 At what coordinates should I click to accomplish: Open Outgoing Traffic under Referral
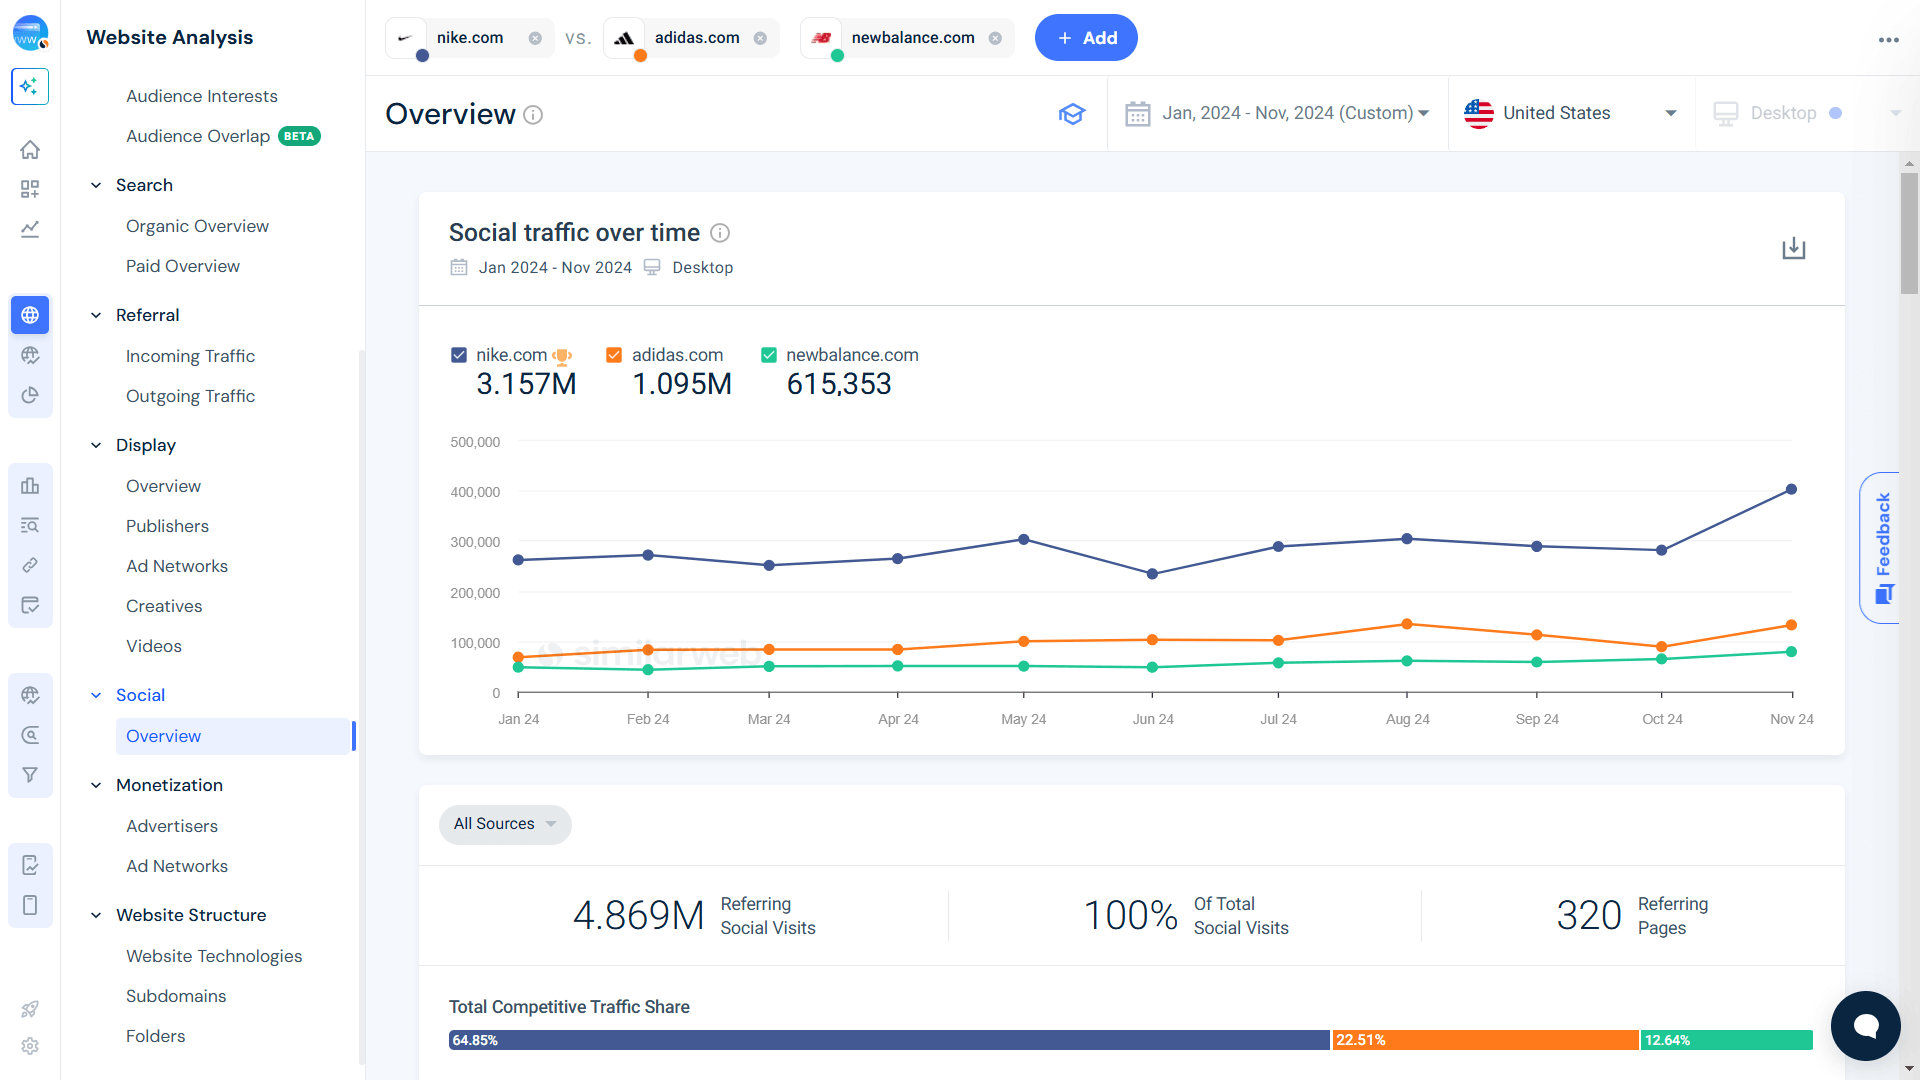(x=190, y=396)
